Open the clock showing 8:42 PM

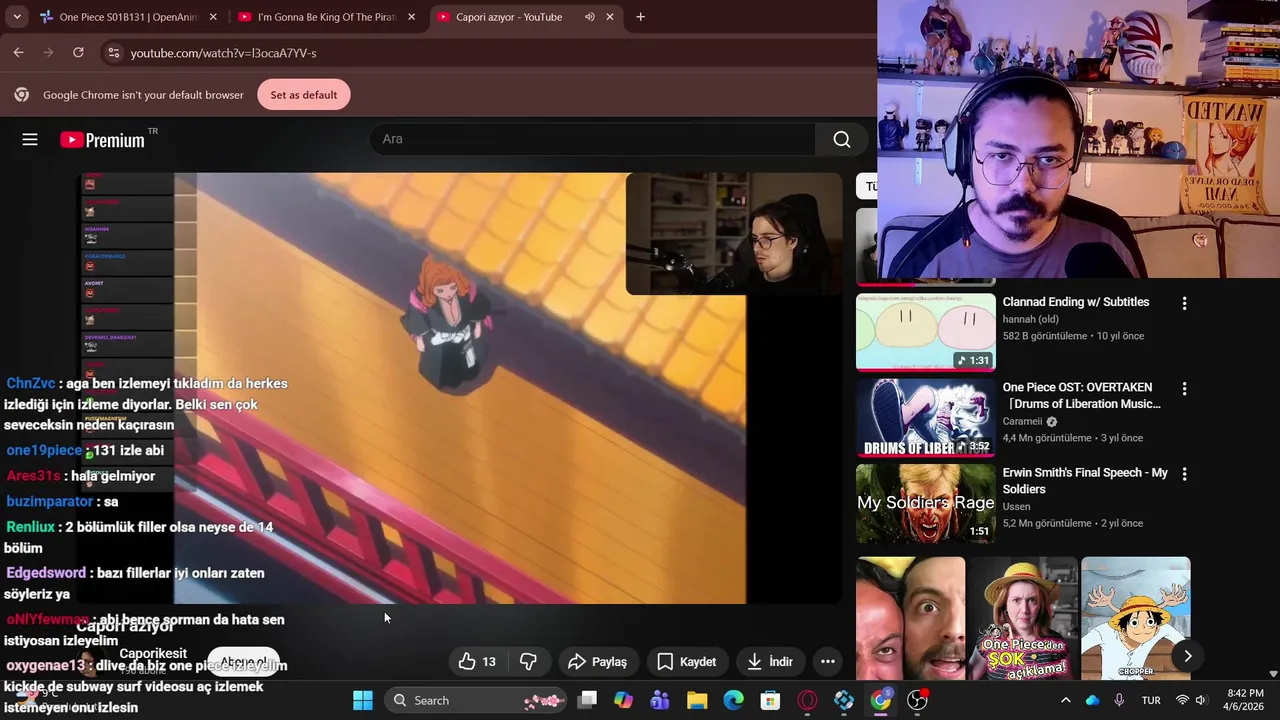(1244, 700)
